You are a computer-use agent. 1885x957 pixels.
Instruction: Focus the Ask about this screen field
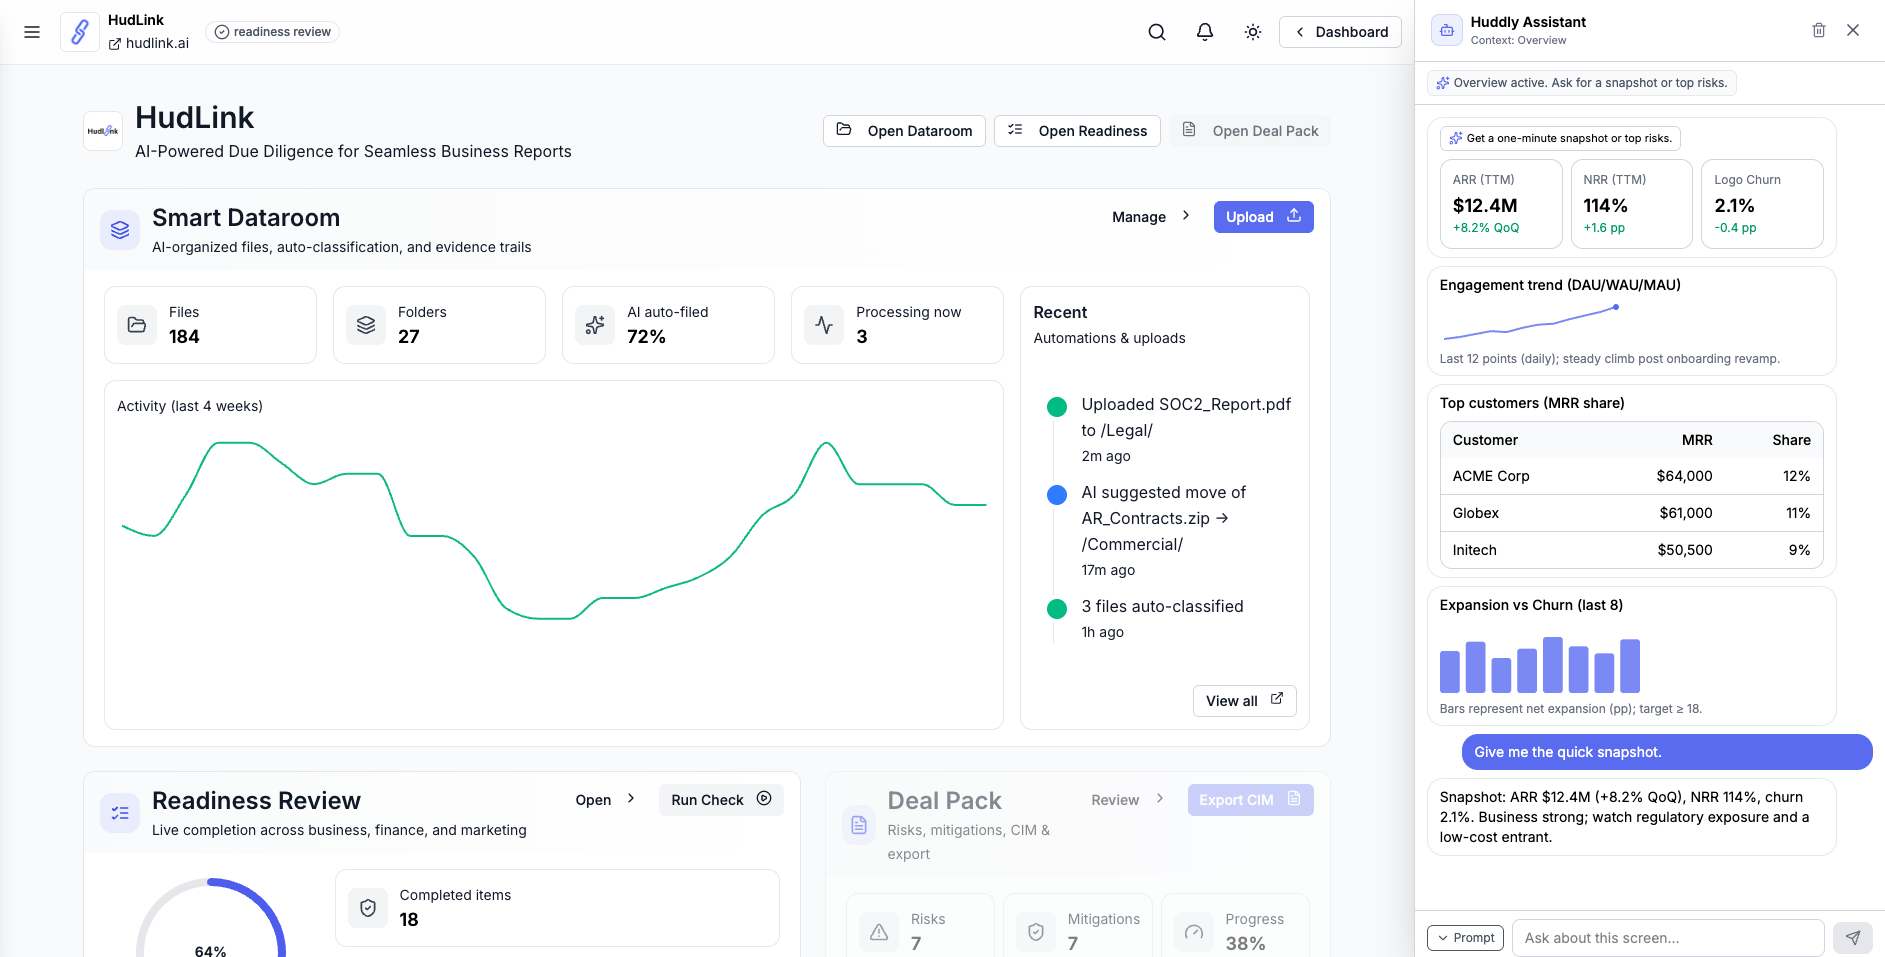(1667, 938)
